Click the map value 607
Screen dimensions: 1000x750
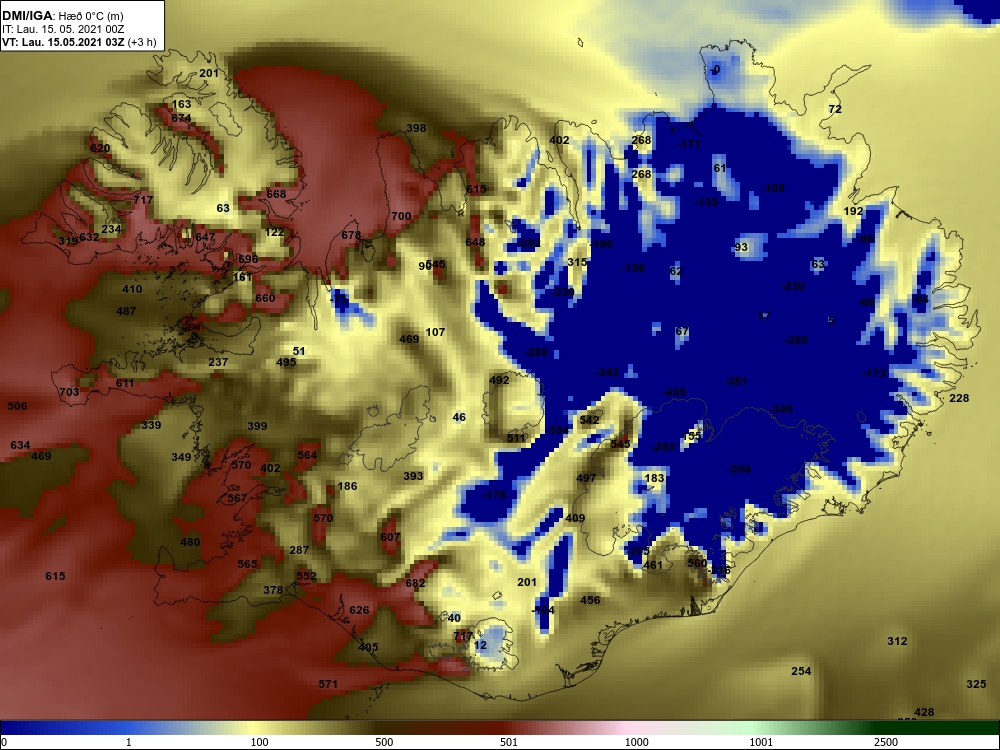[390, 537]
